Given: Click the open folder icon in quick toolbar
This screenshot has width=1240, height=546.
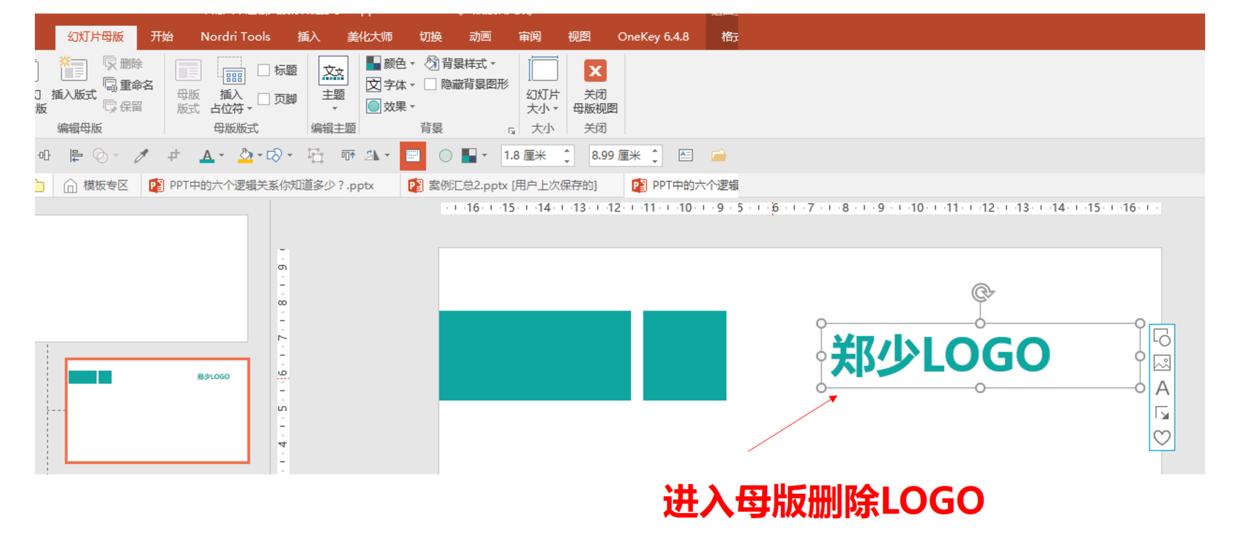Looking at the screenshot, I should [718, 156].
